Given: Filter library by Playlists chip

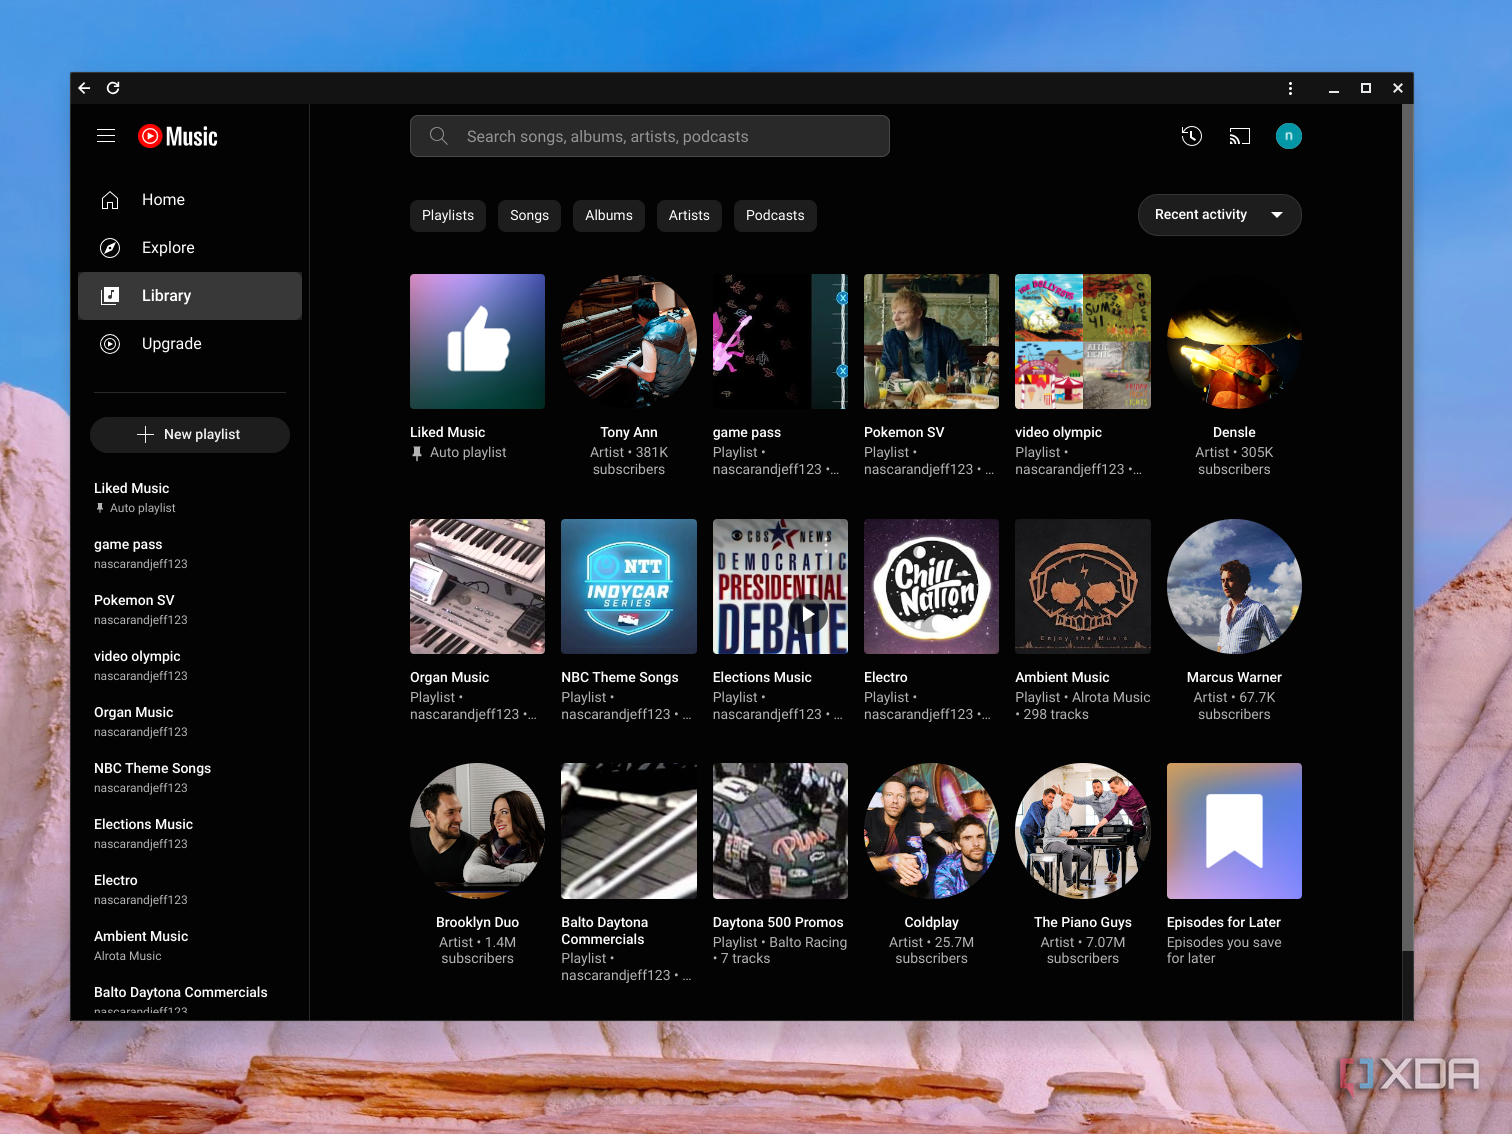Looking at the screenshot, I should click(x=448, y=215).
